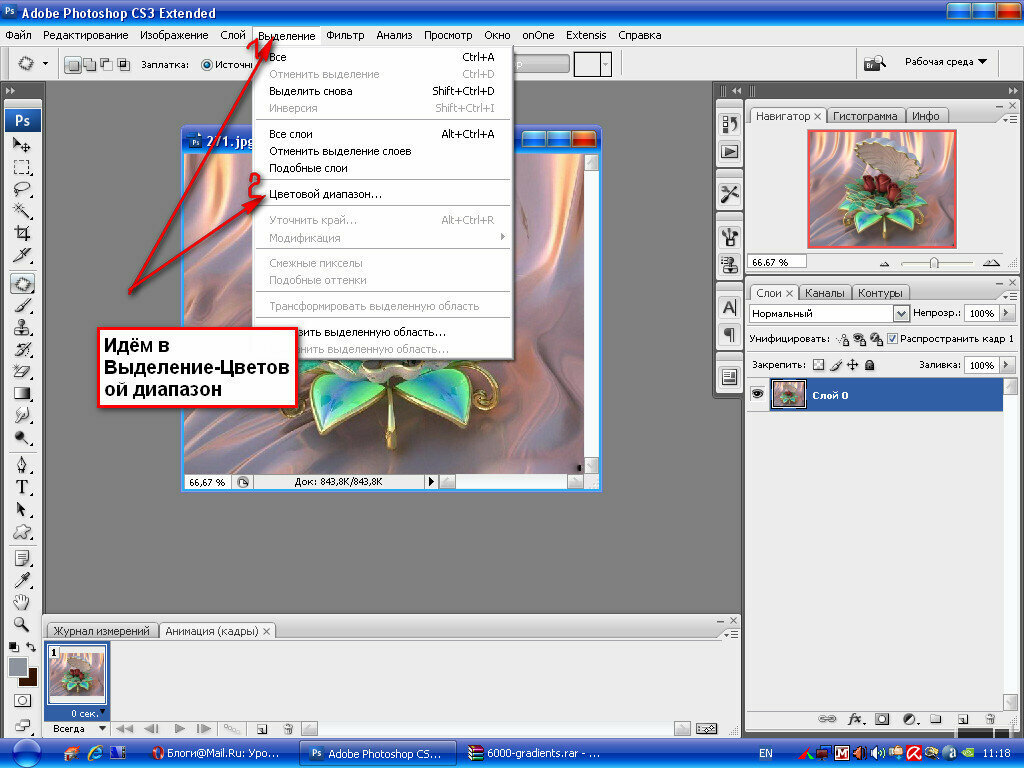Screen dimensions: 1024x768
Task: Select the Gradient tool
Action: tap(22, 393)
